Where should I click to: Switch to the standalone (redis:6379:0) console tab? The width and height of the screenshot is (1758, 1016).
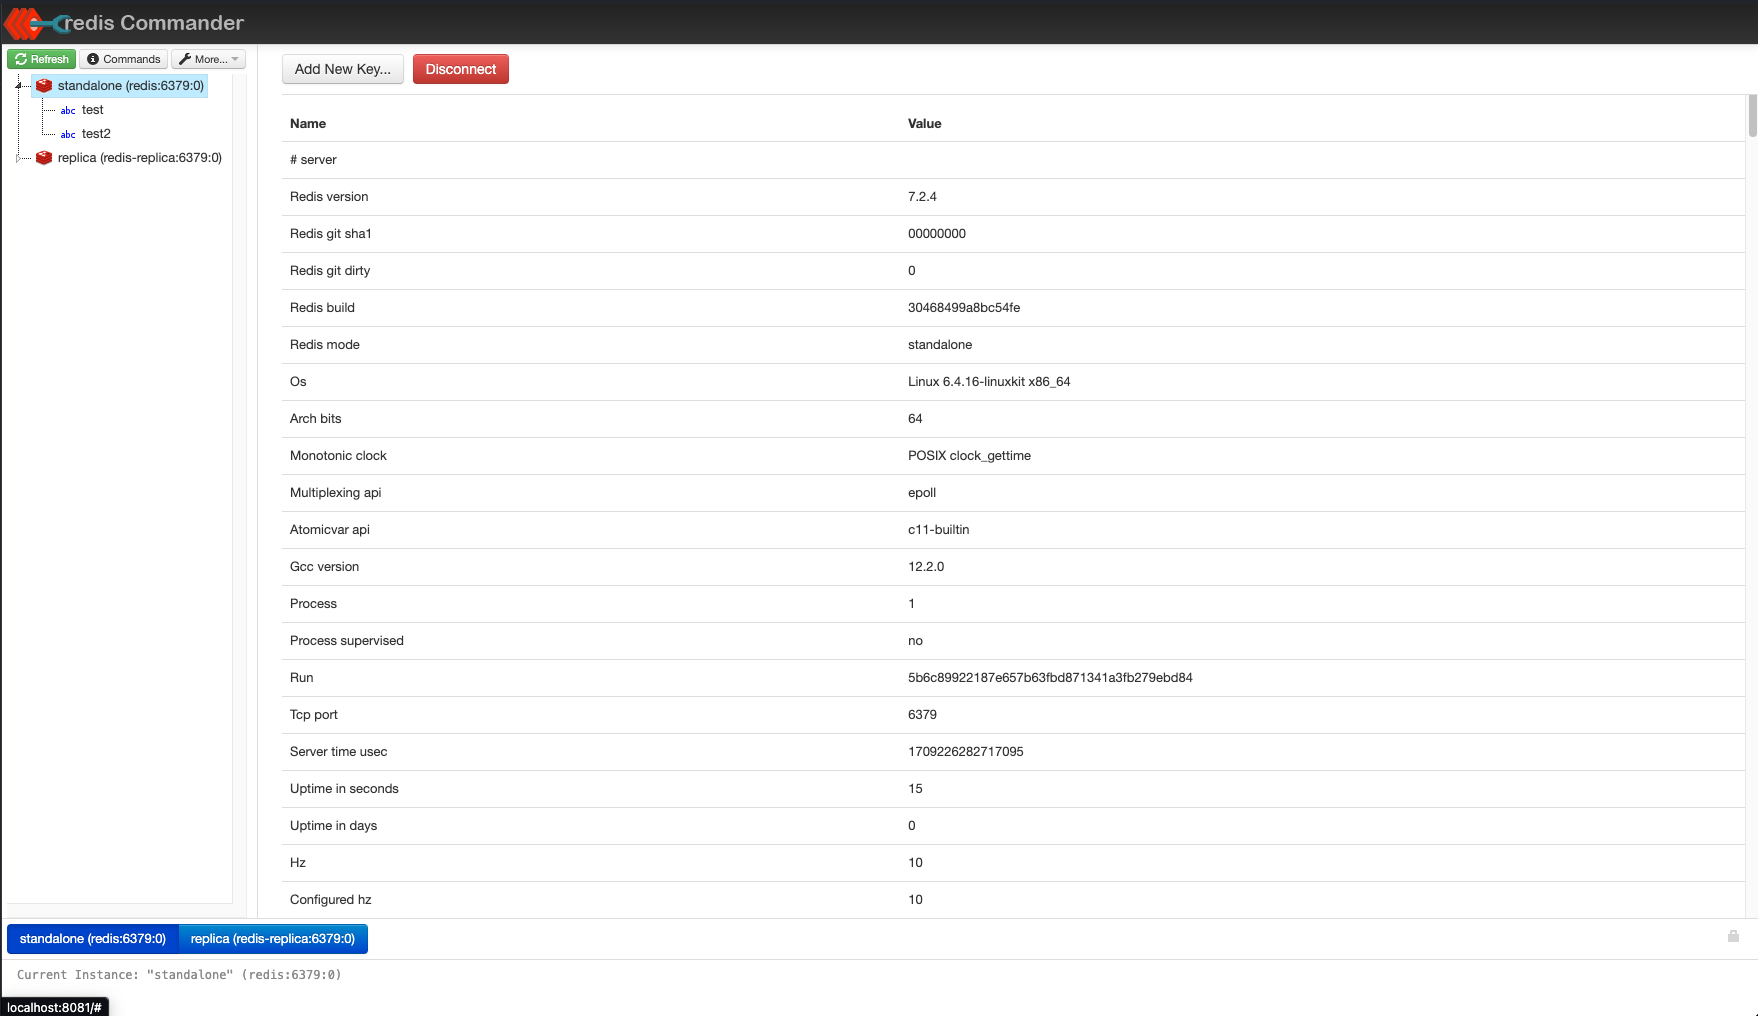93,939
